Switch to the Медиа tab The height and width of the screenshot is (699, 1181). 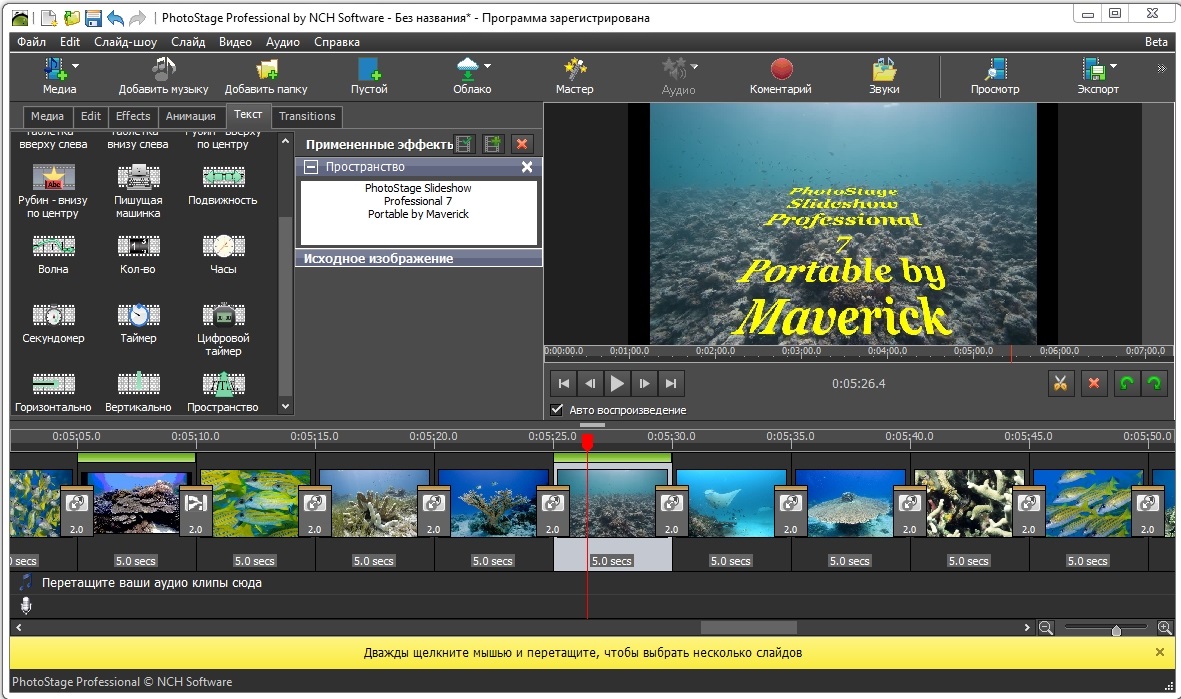pos(47,116)
